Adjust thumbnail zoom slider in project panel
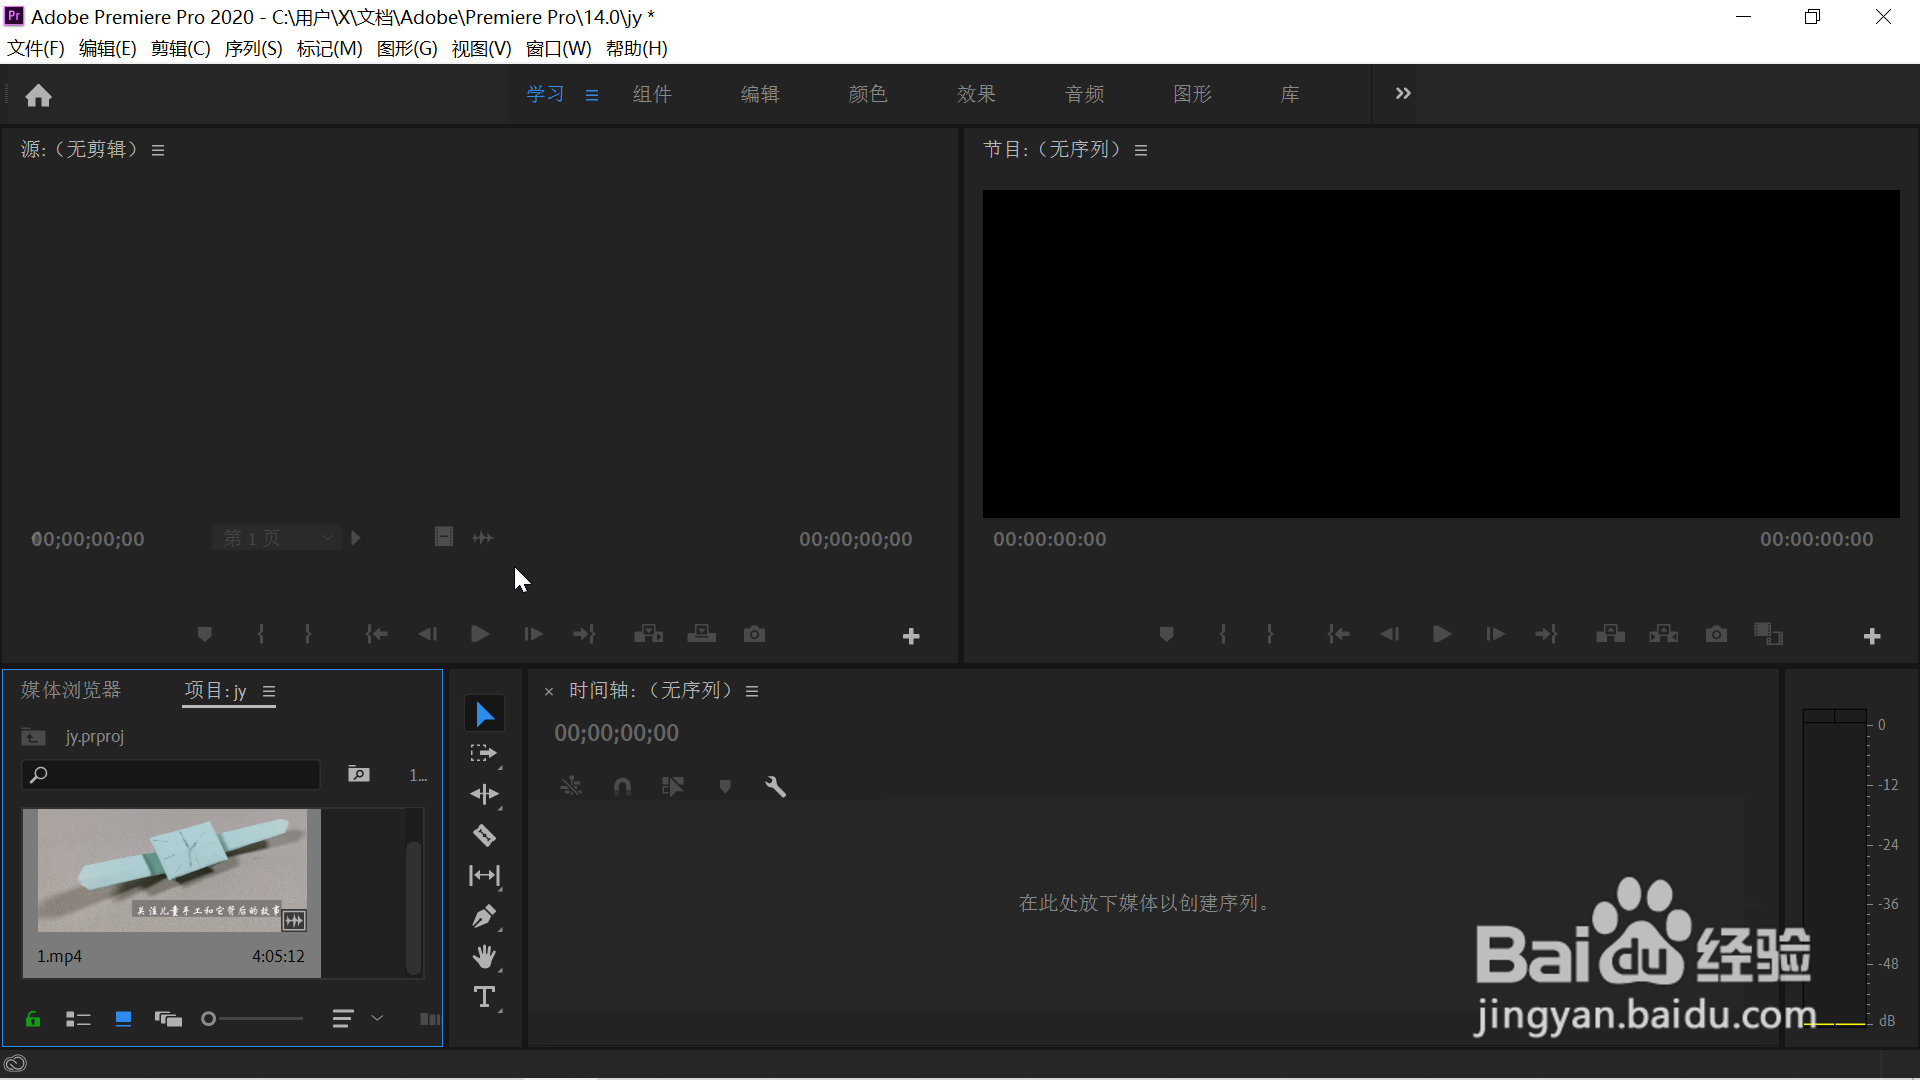The height and width of the screenshot is (1080, 1920). [x=253, y=1019]
